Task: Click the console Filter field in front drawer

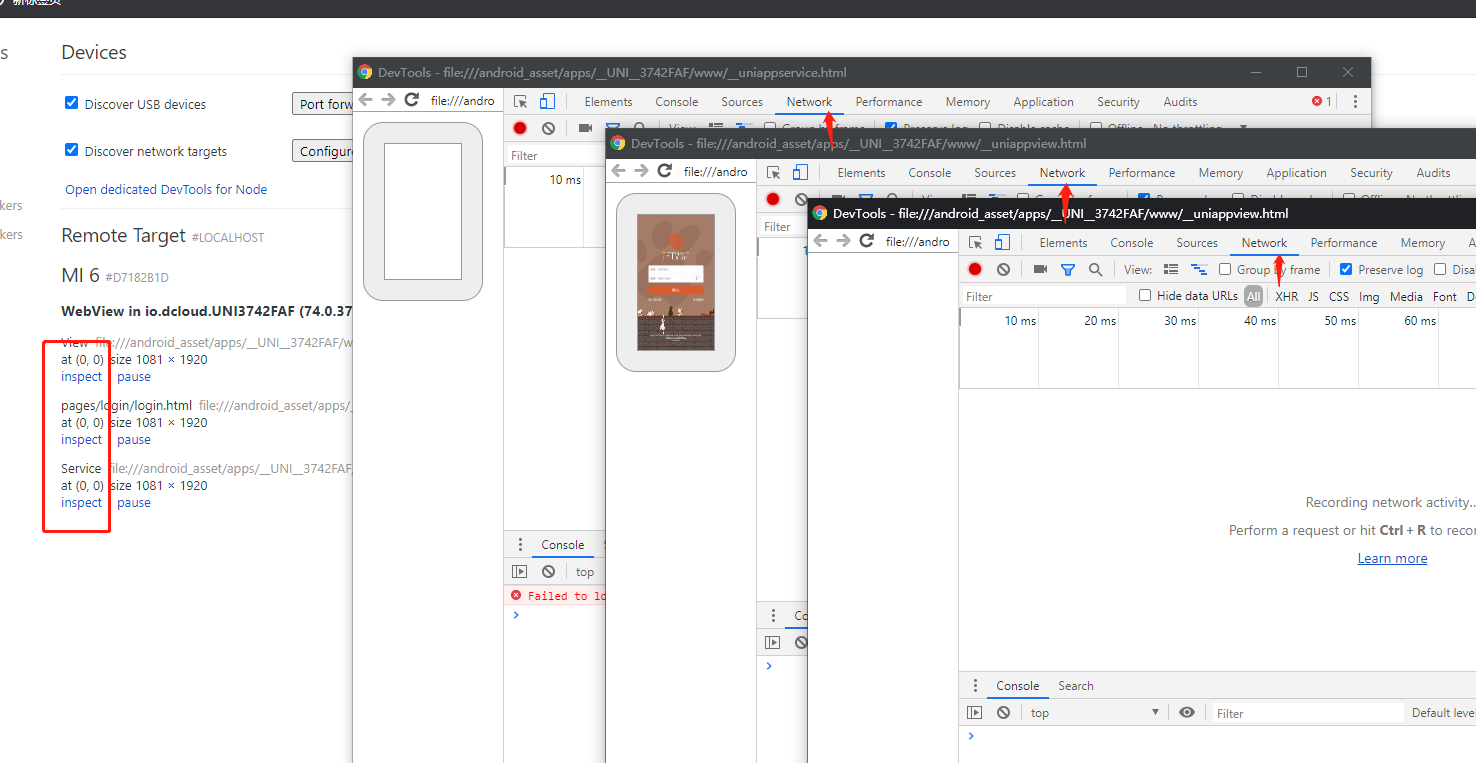Action: click(1308, 713)
